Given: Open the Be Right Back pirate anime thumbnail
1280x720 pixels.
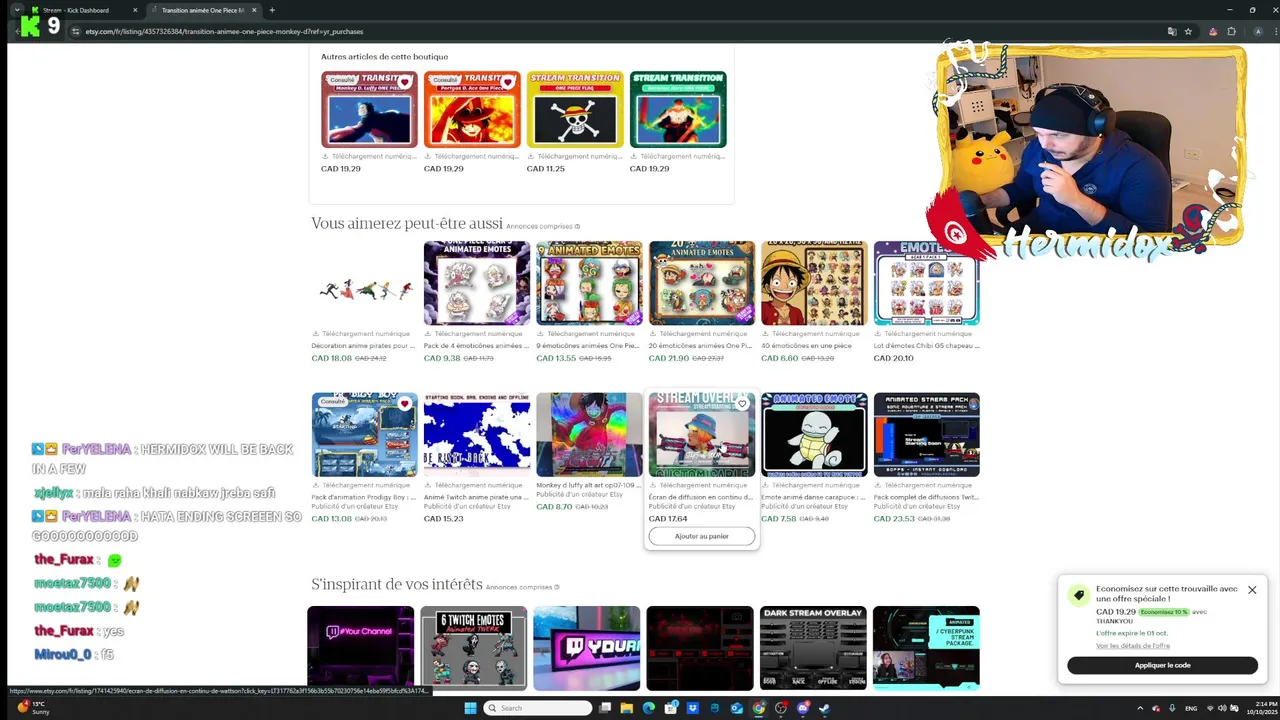Looking at the screenshot, I should pyautogui.click(x=477, y=435).
